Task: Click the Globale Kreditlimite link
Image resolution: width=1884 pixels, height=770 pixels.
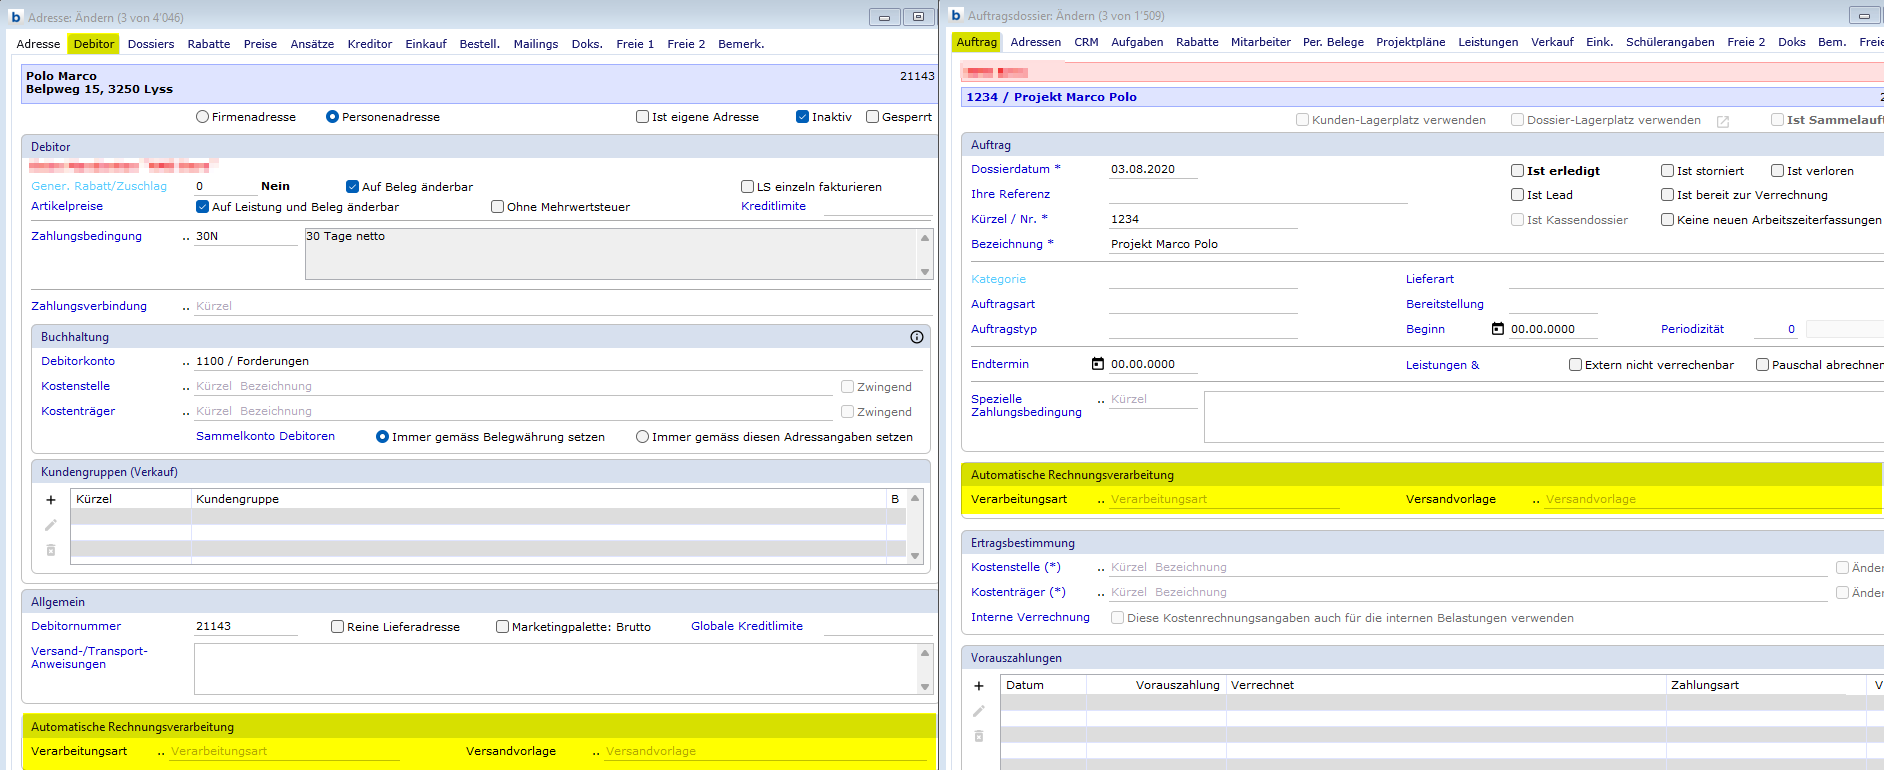Action: click(x=746, y=626)
